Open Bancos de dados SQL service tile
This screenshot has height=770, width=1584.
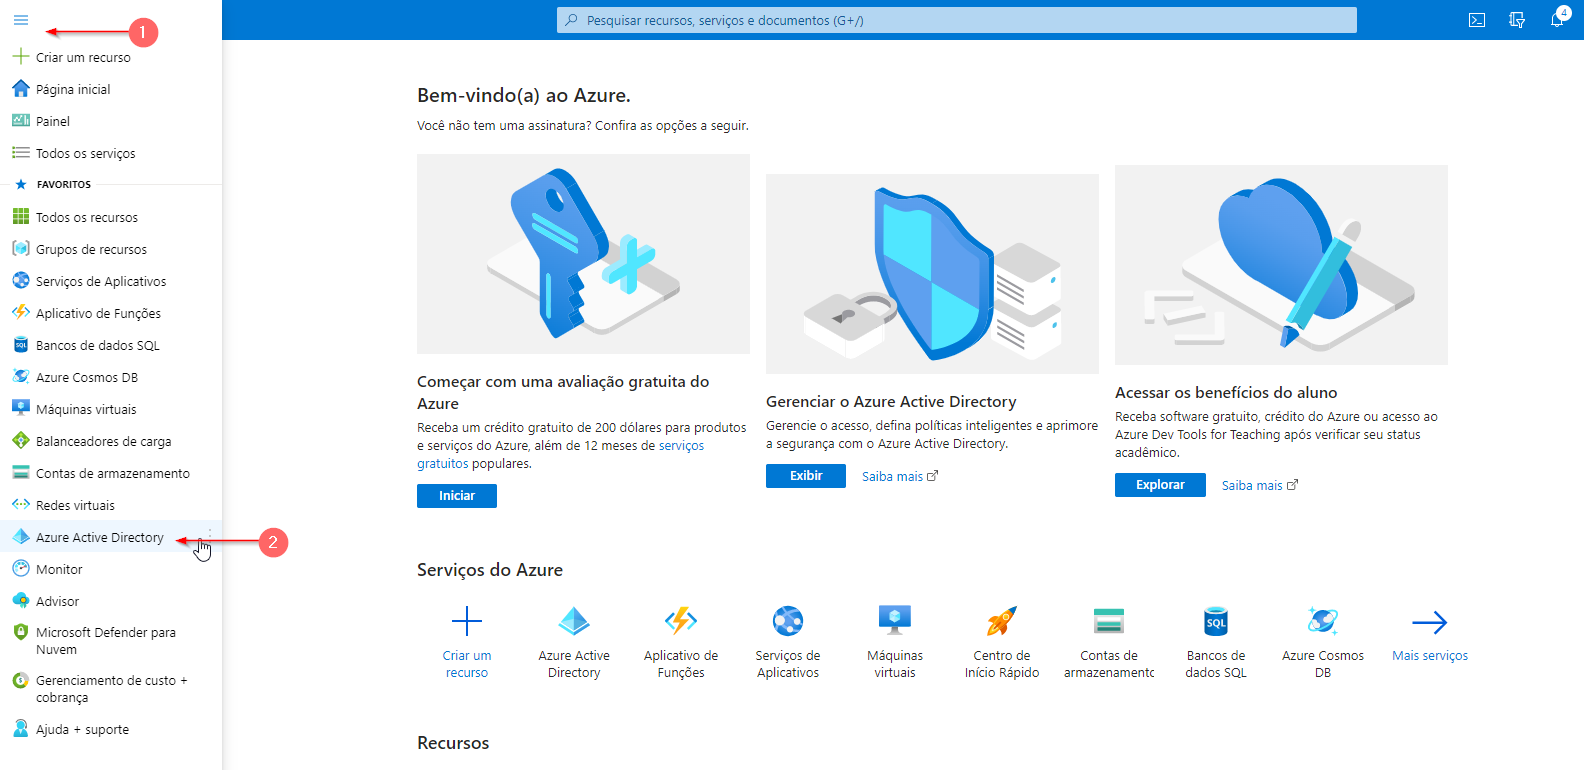click(x=1216, y=640)
